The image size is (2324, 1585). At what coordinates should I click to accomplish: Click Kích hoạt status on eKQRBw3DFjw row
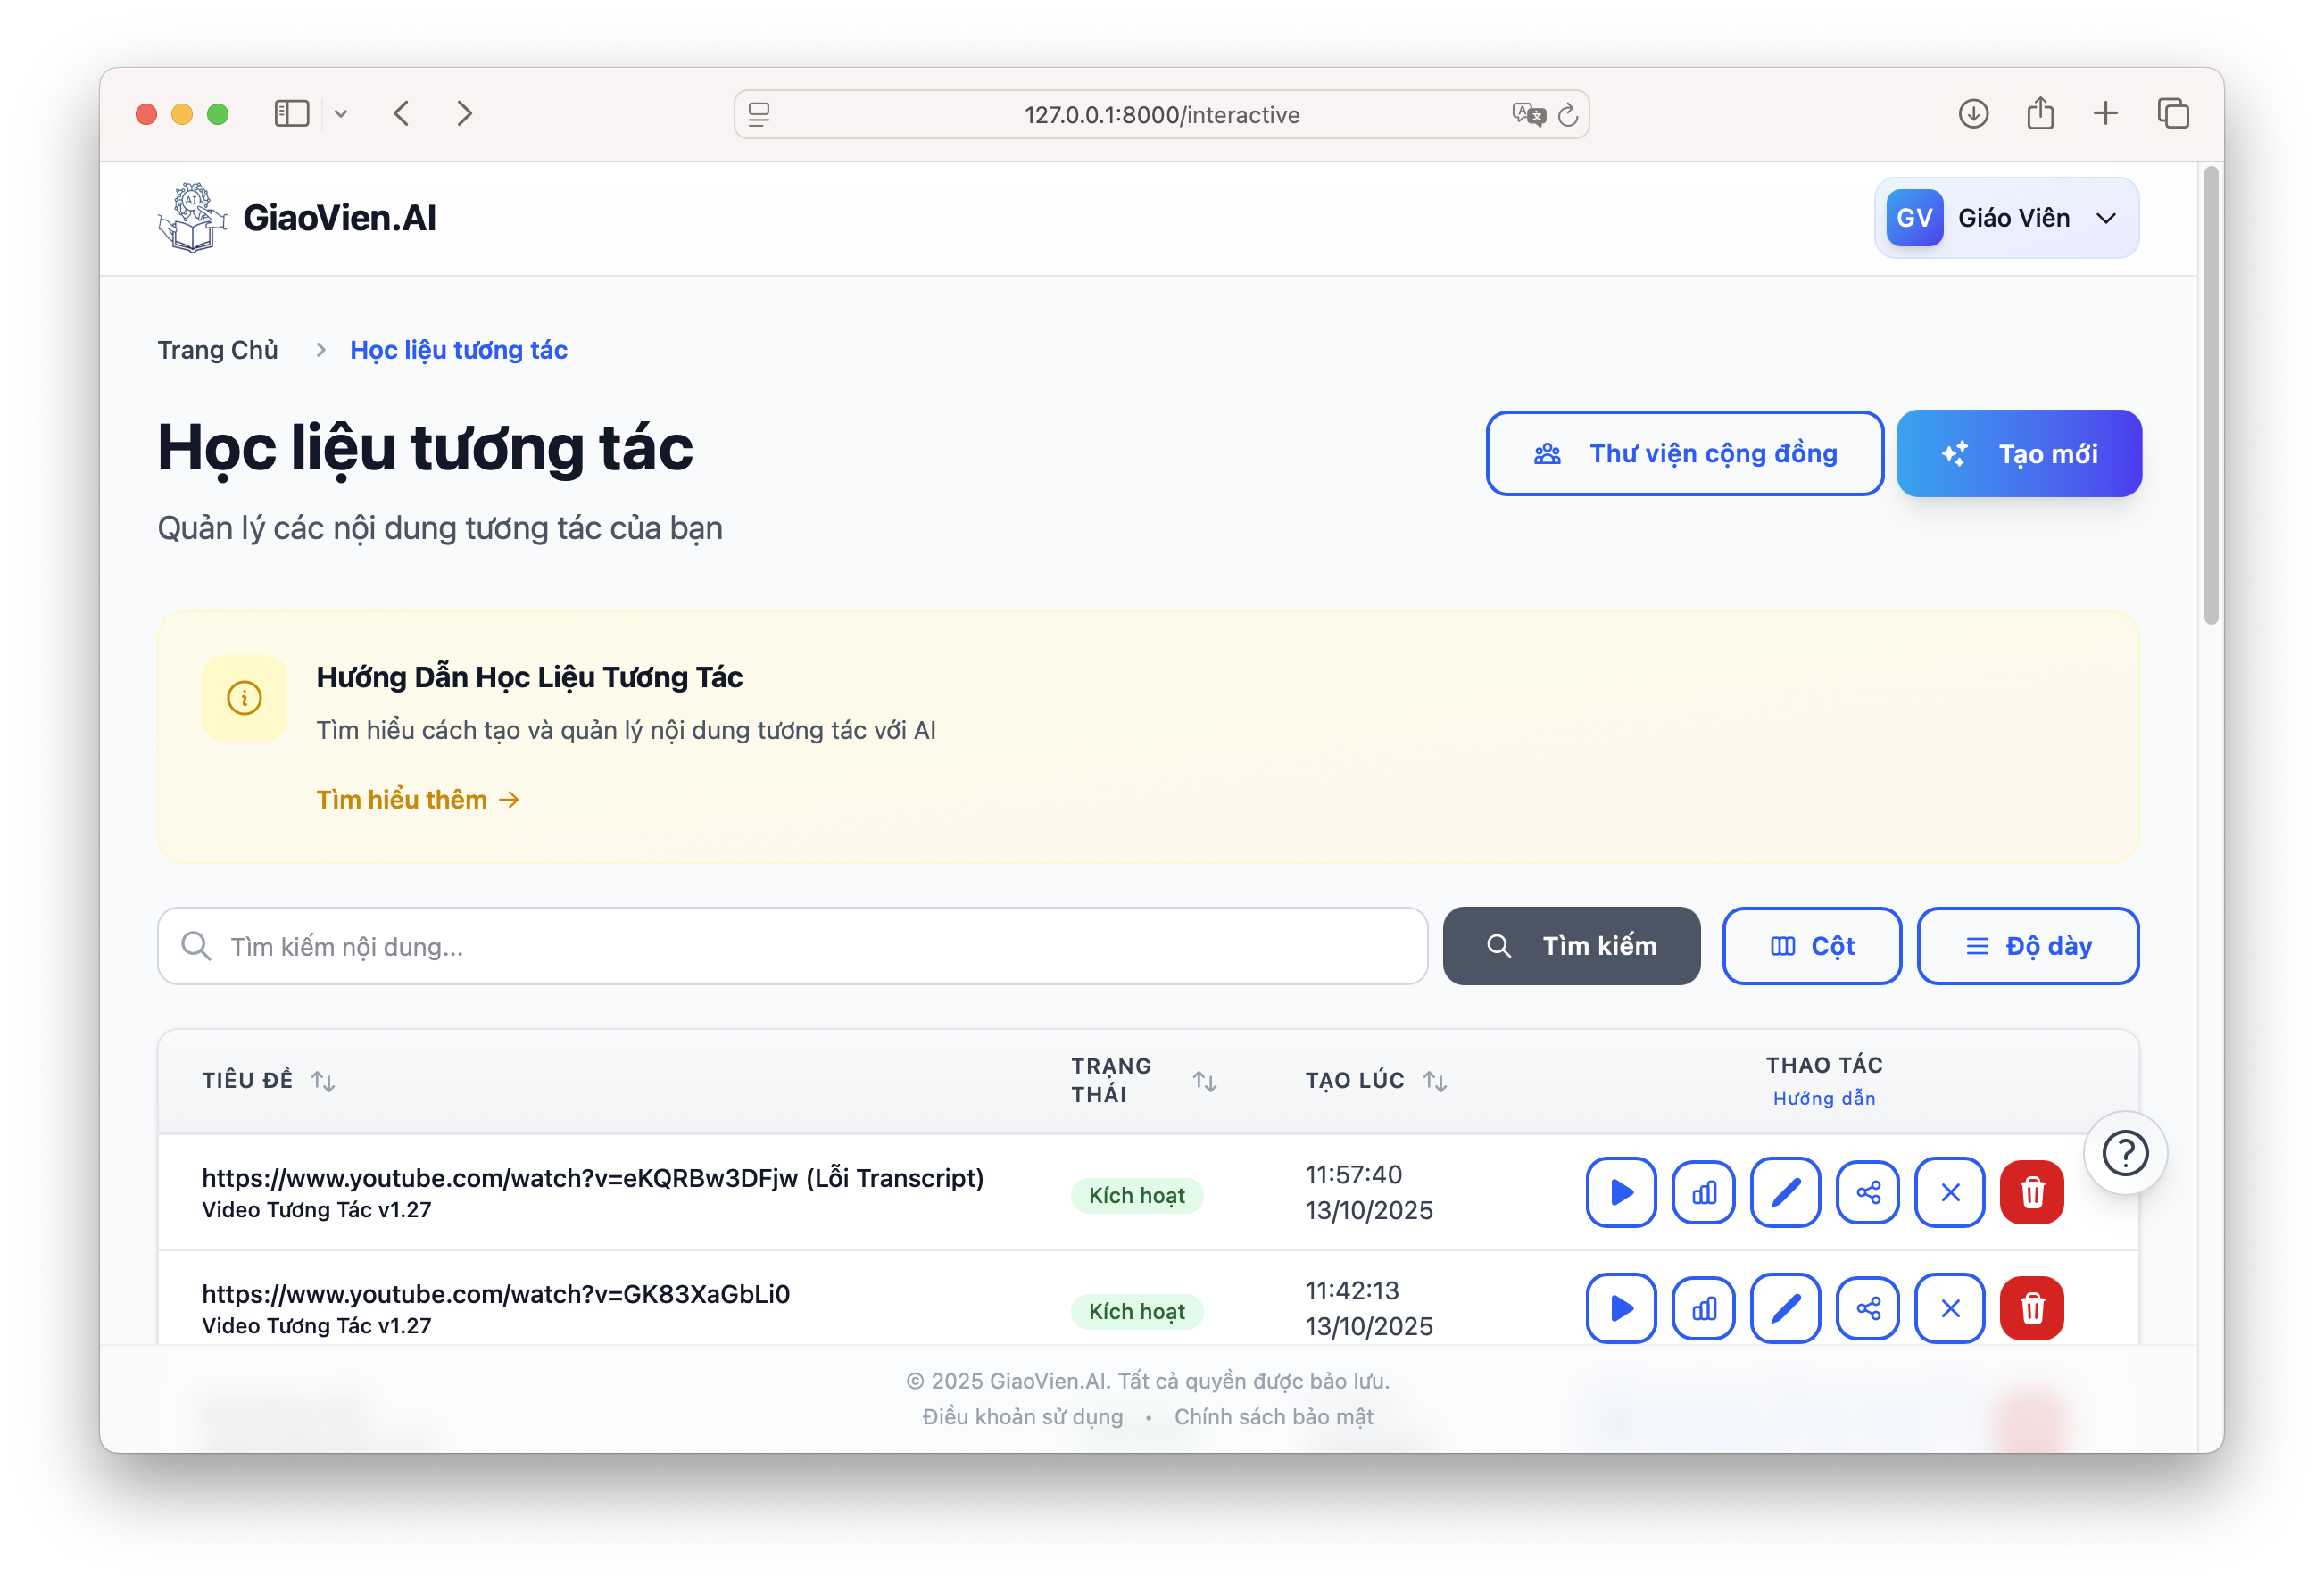pyautogui.click(x=1136, y=1196)
